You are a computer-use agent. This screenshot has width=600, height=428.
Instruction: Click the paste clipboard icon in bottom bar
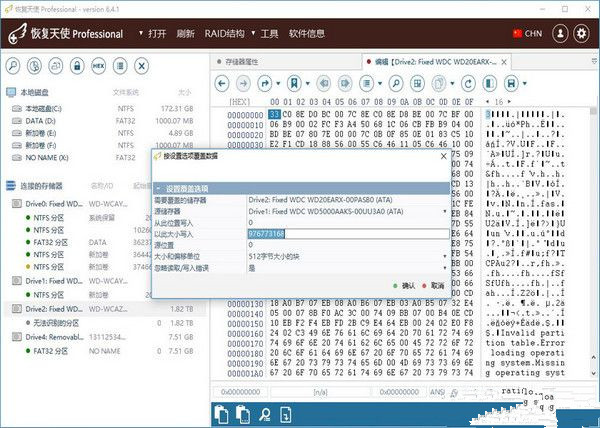tap(243, 415)
